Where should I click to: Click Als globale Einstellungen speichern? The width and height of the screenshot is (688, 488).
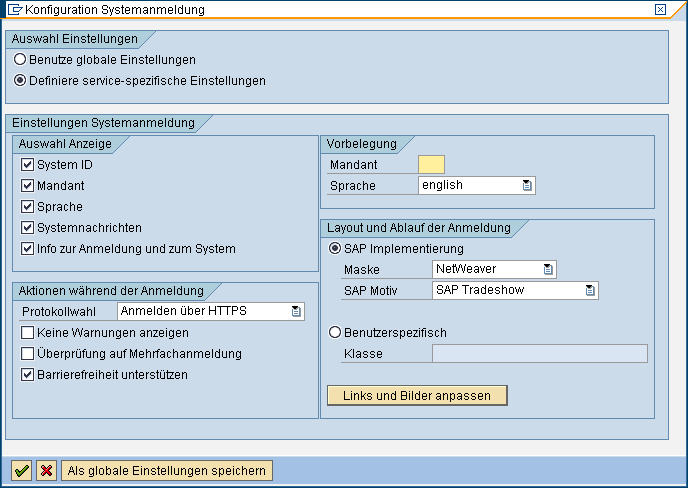(167, 470)
